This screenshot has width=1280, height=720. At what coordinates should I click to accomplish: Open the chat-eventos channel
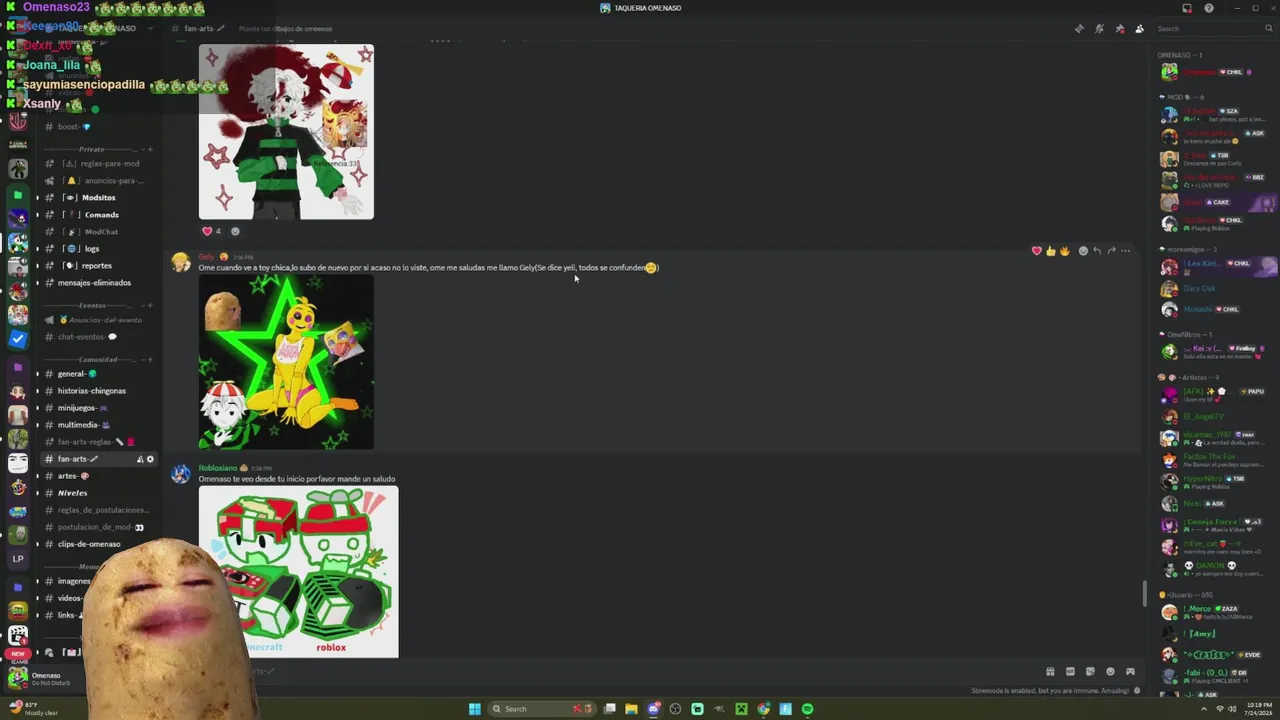98,337
